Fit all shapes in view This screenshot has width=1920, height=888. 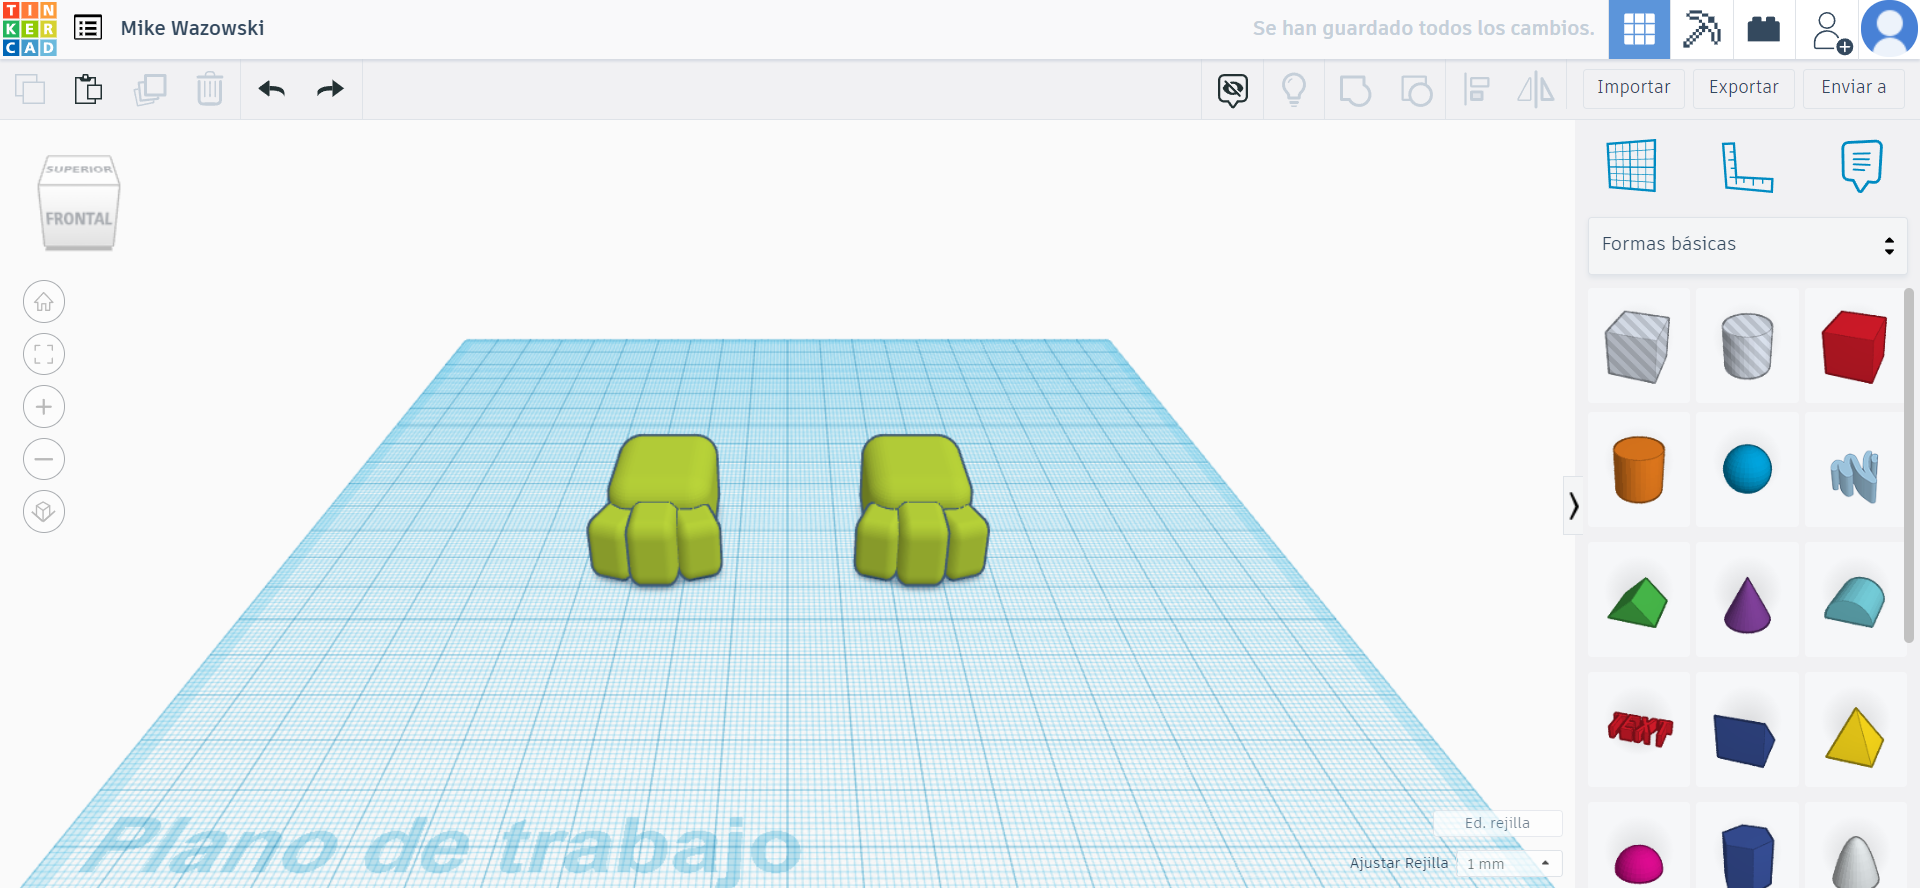click(44, 354)
